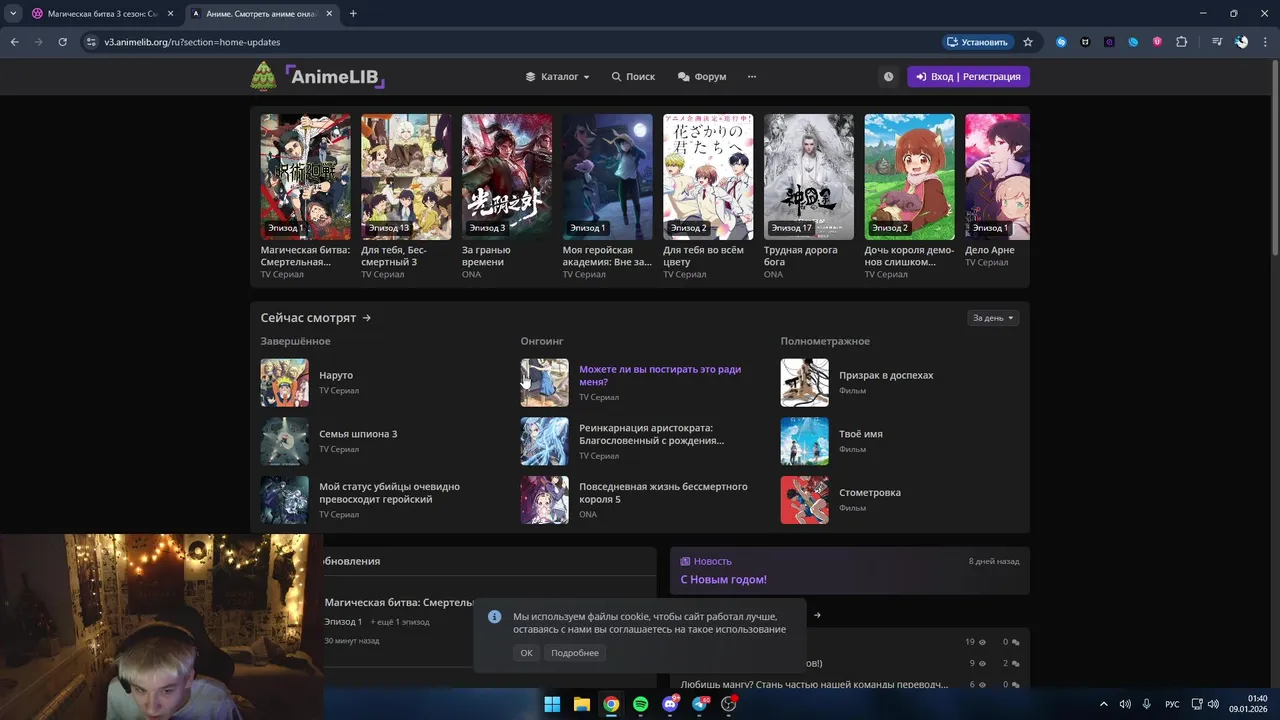Viewport: 1280px width, 720px height.
Task: Open File Explorer from taskbar
Action: 581,704
